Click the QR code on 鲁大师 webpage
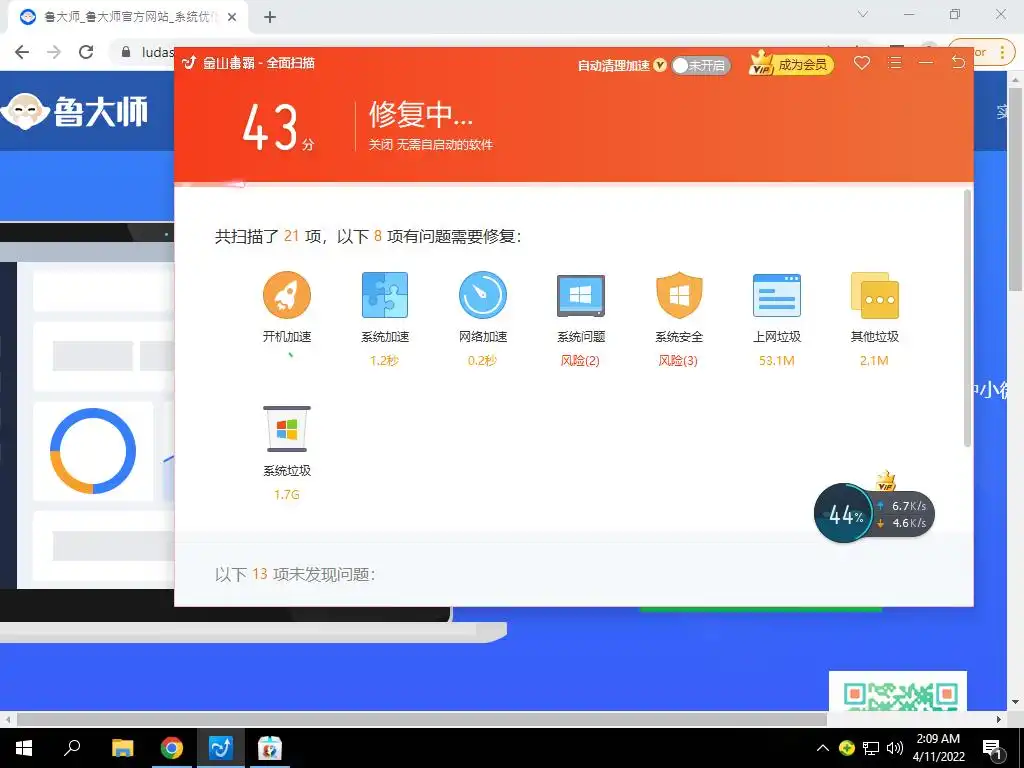This screenshot has height=768, width=1024. (x=898, y=692)
